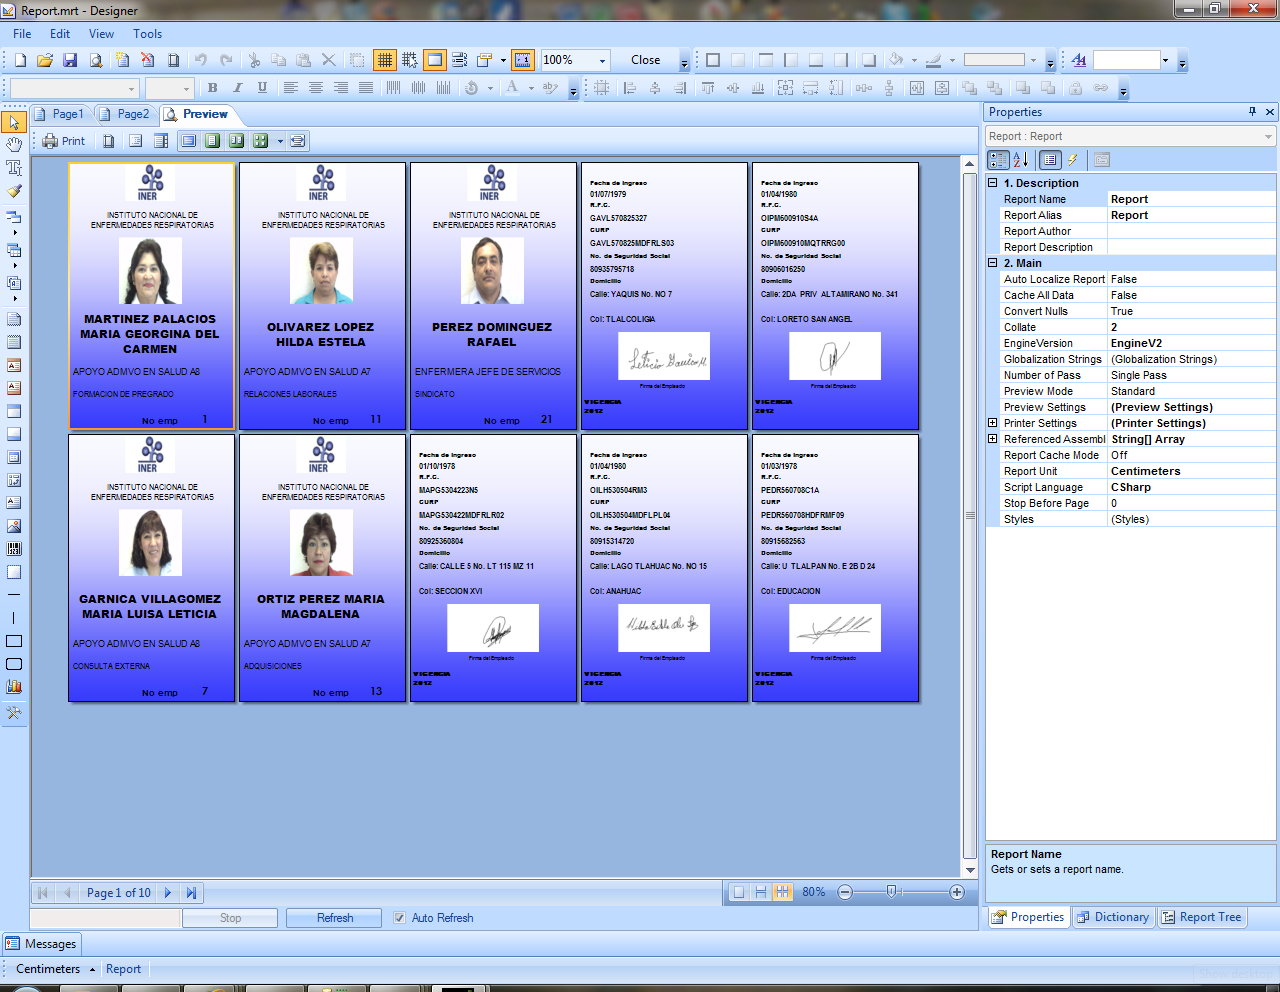Collapse the Description category
1280x992 pixels.
[993, 183]
